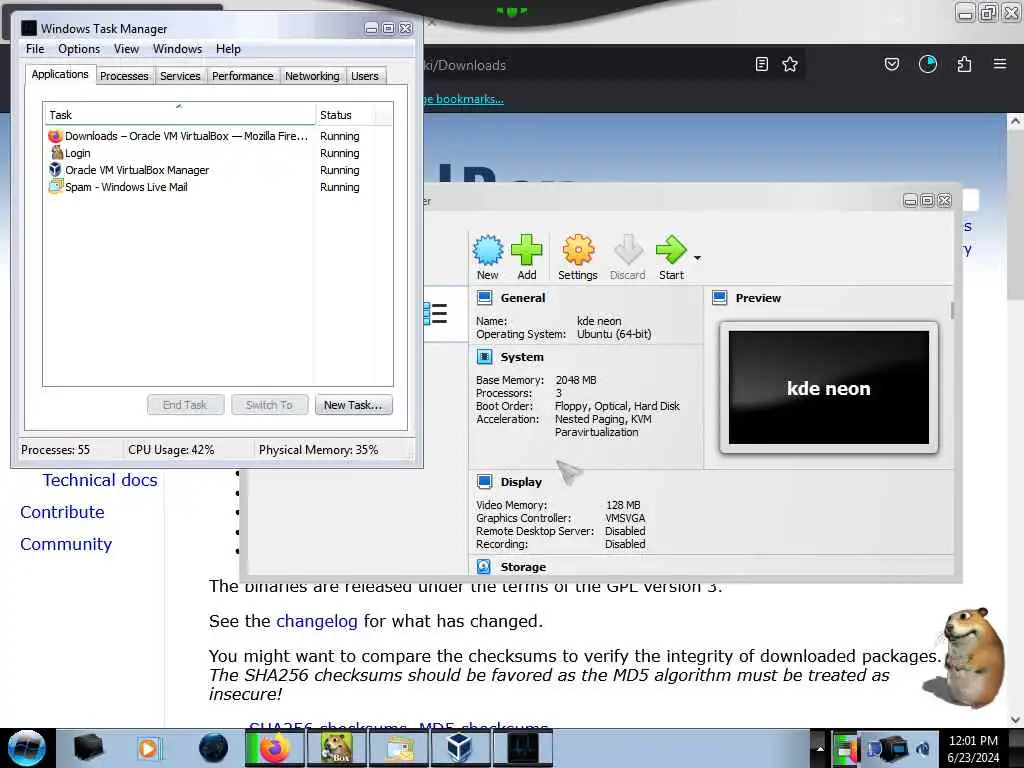
Task: Click Physical Memory: 35% status text
Action: point(319,450)
